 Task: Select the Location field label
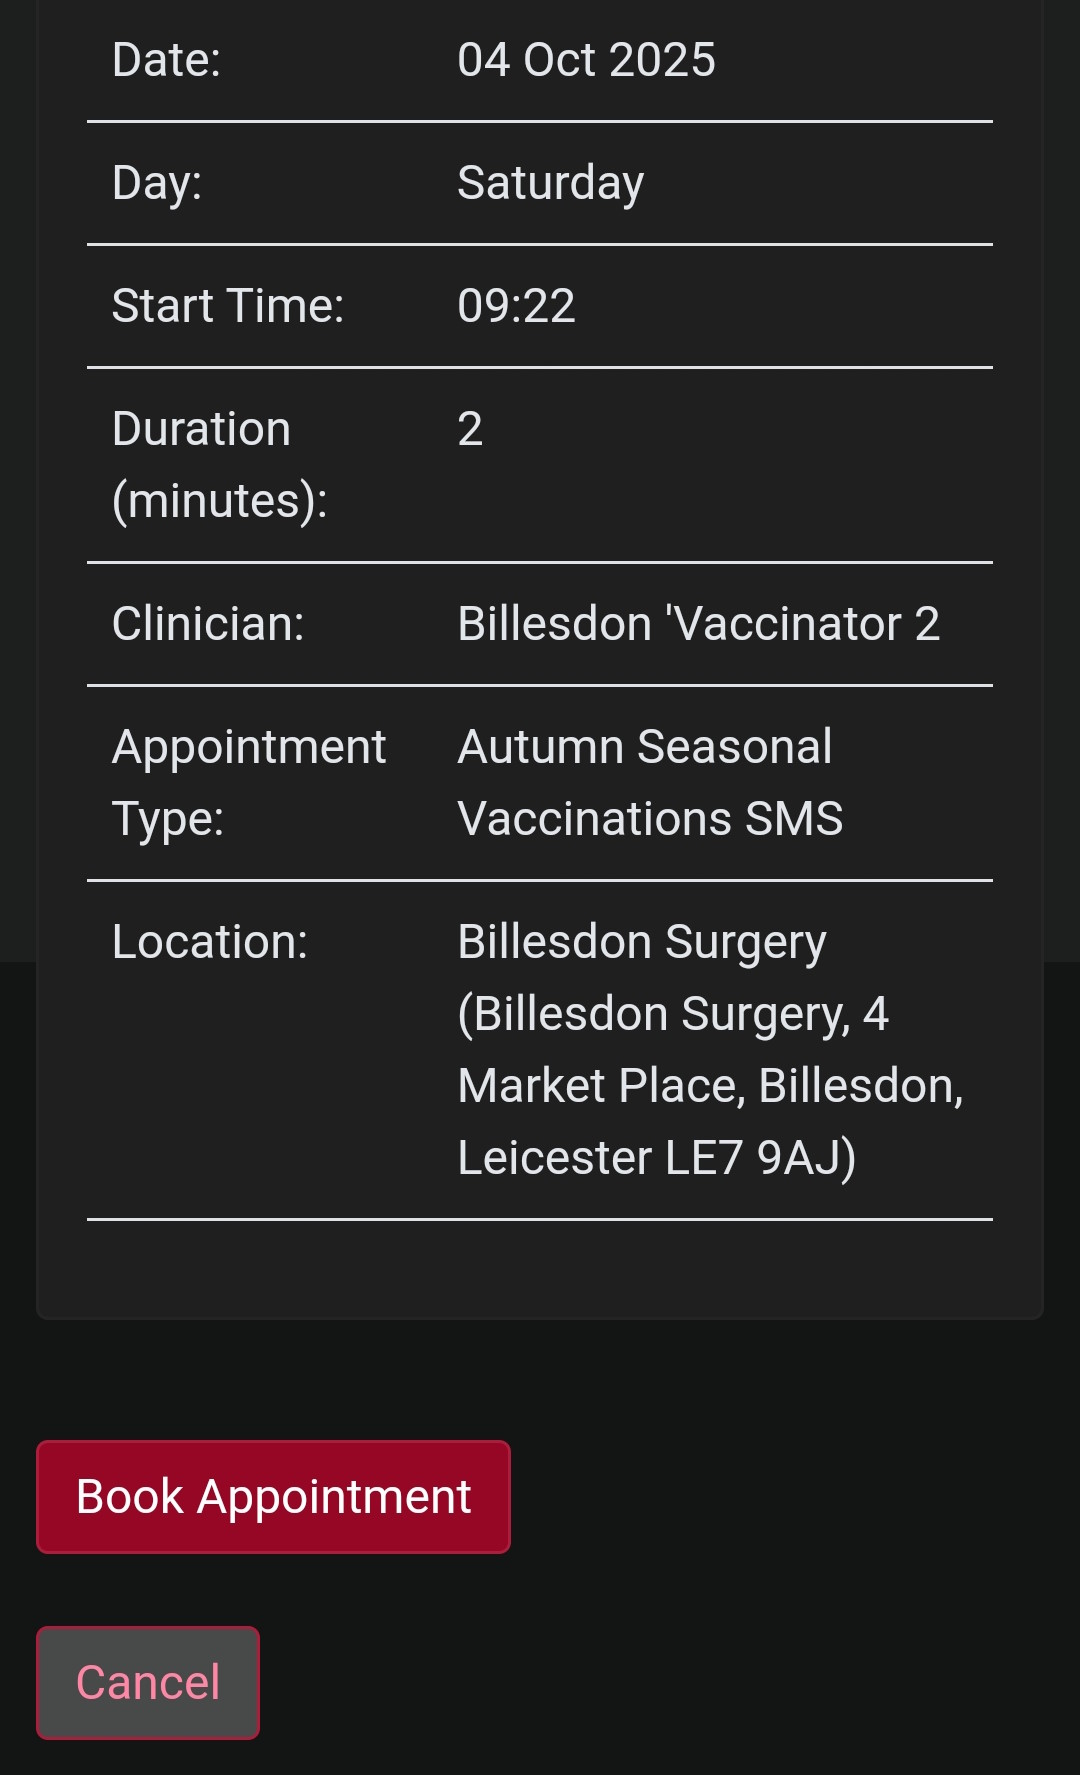pos(210,942)
